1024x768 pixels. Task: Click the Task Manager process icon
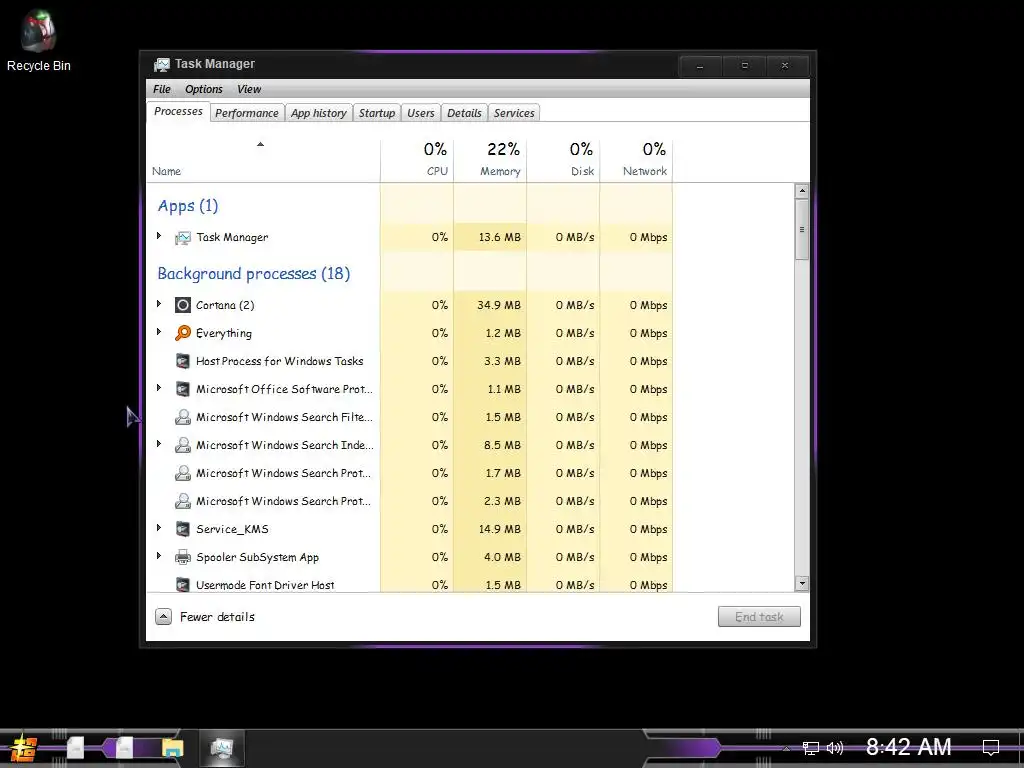point(183,238)
